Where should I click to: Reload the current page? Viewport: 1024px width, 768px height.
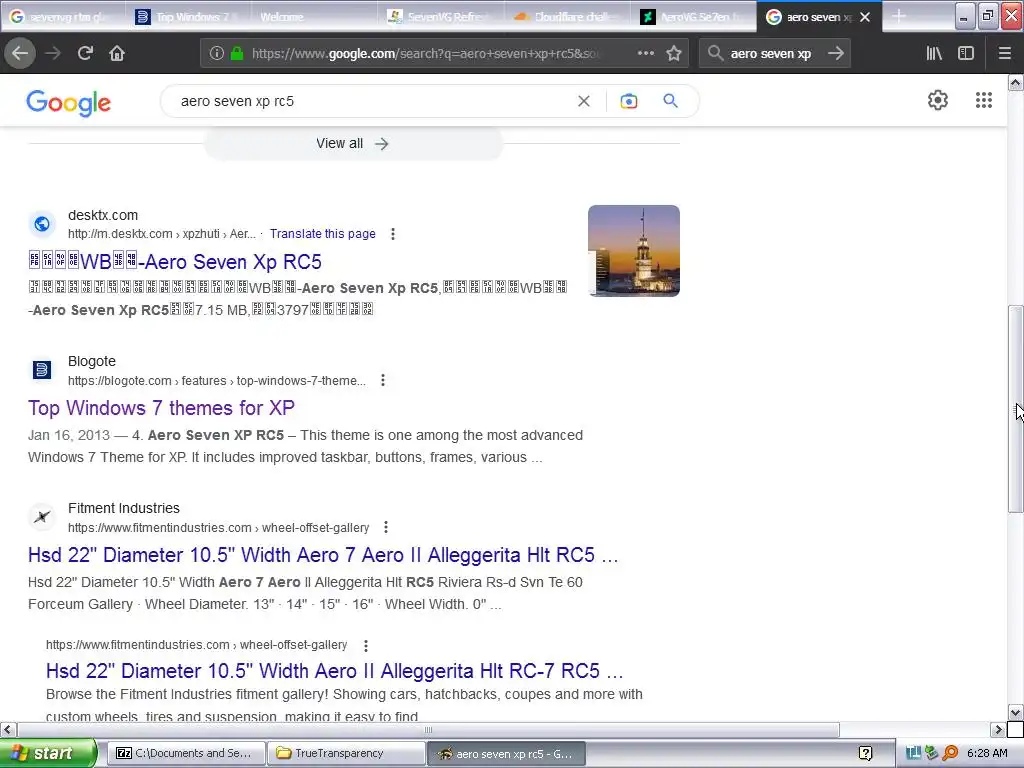click(x=85, y=53)
